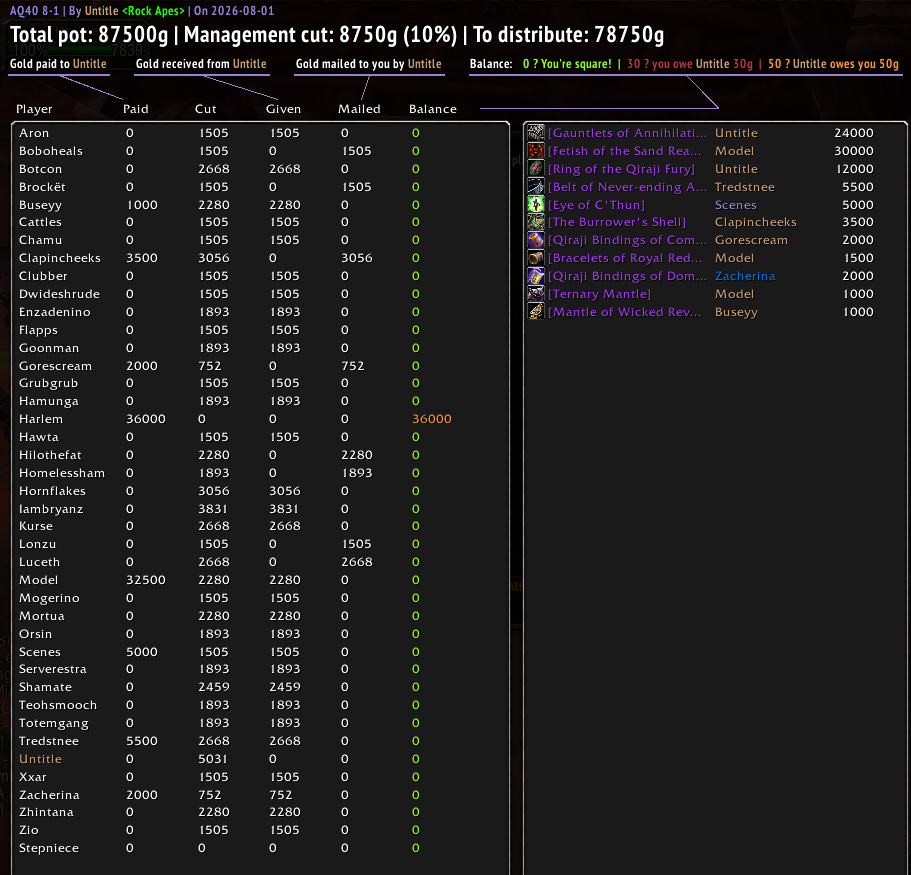Click the Mailed column header
911x875 pixels.
click(359, 109)
